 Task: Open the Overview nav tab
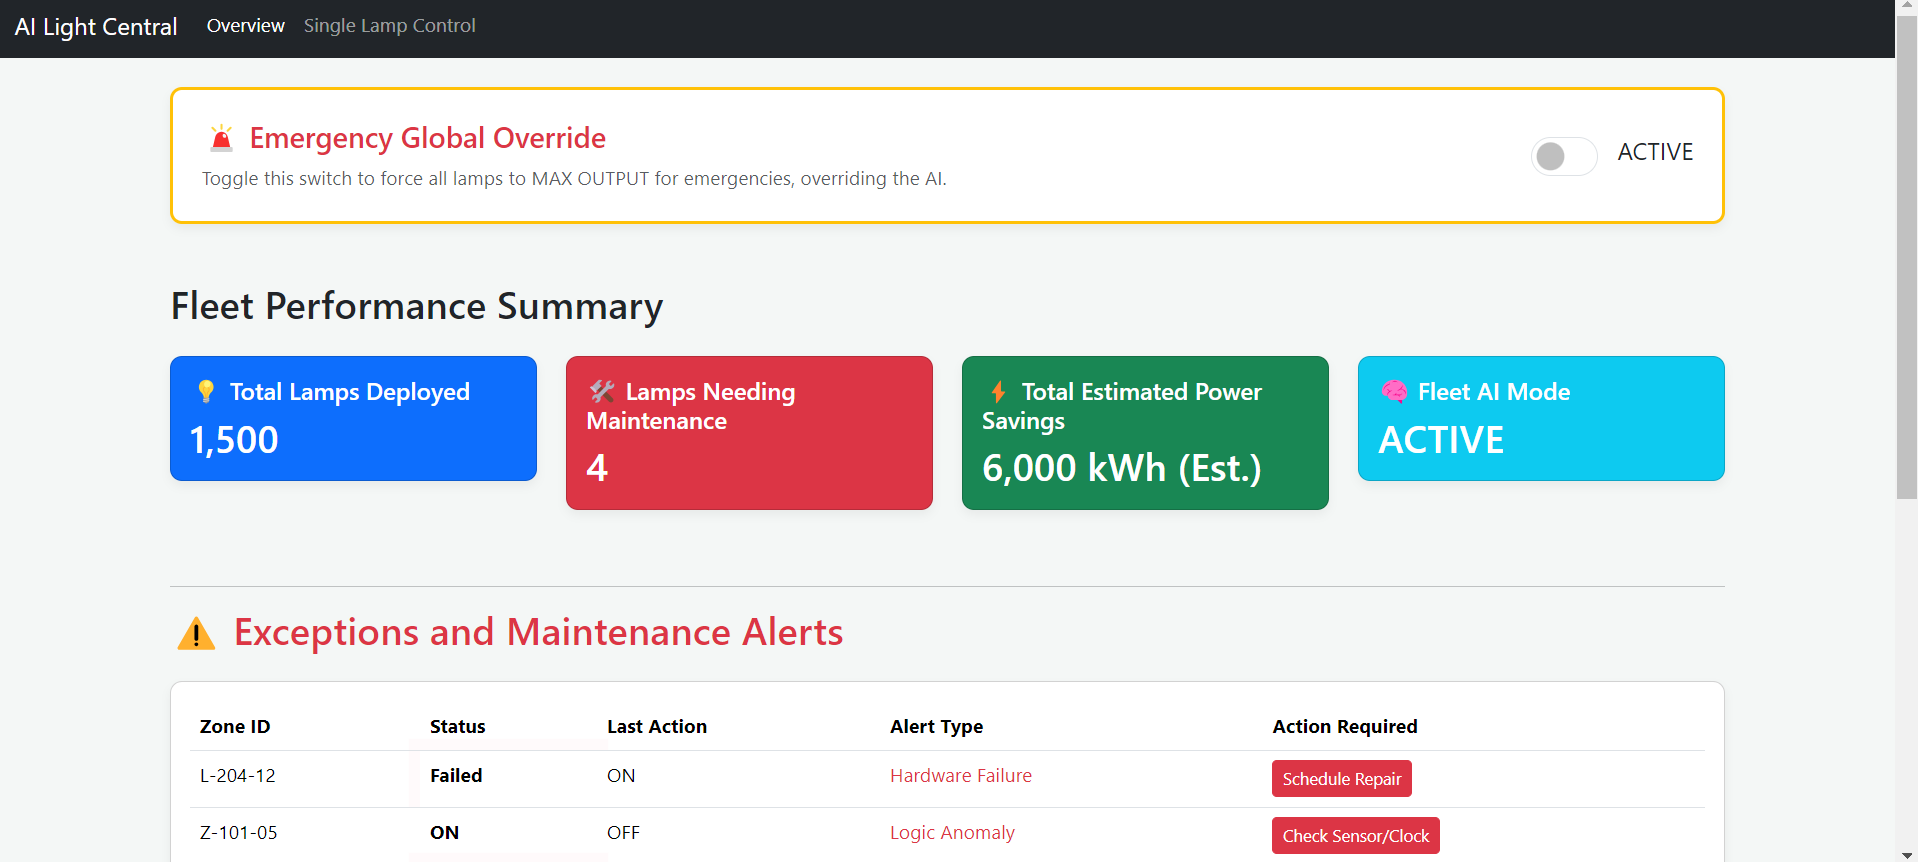[x=245, y=26]
